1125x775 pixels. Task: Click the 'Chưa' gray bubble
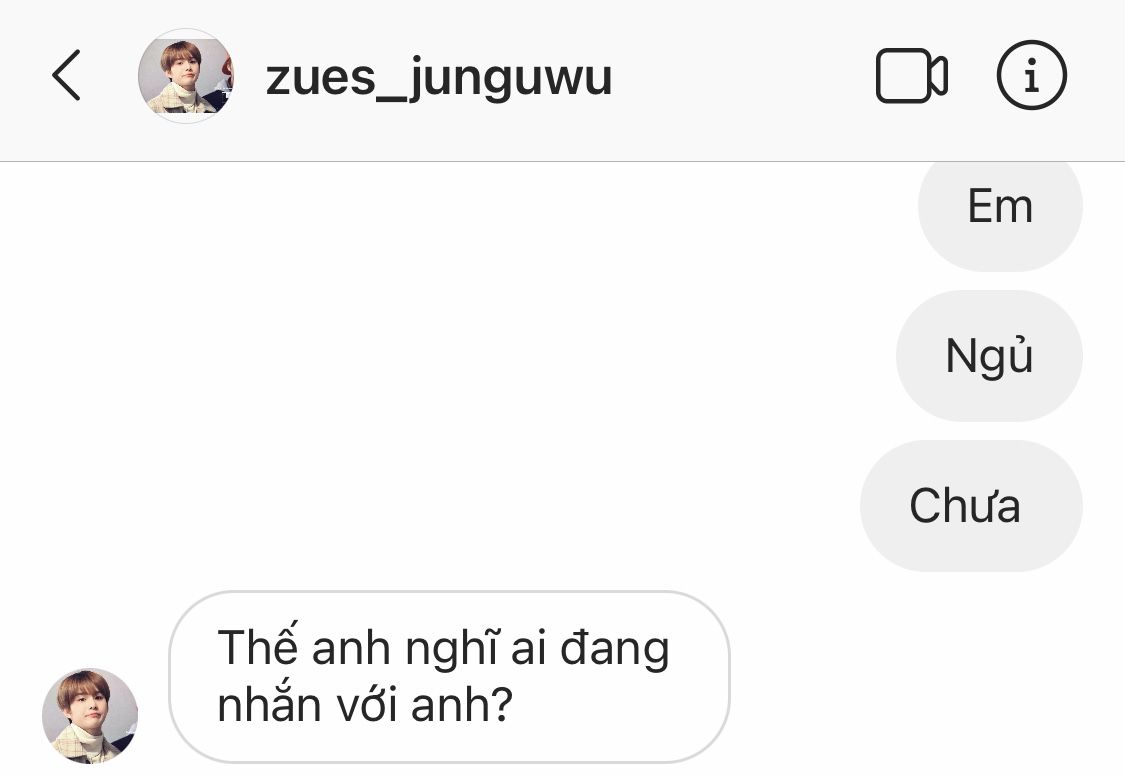971,506
